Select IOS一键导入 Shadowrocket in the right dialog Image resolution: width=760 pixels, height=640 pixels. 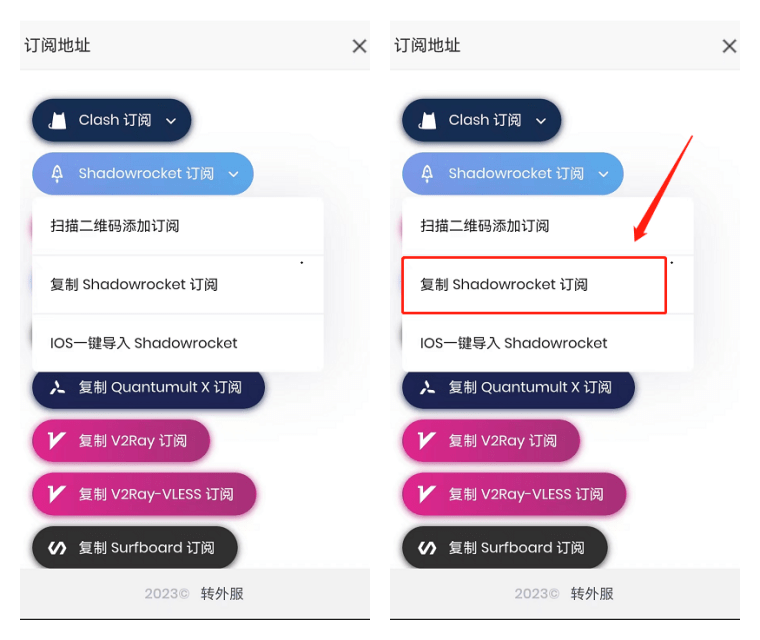coord(513,343)
